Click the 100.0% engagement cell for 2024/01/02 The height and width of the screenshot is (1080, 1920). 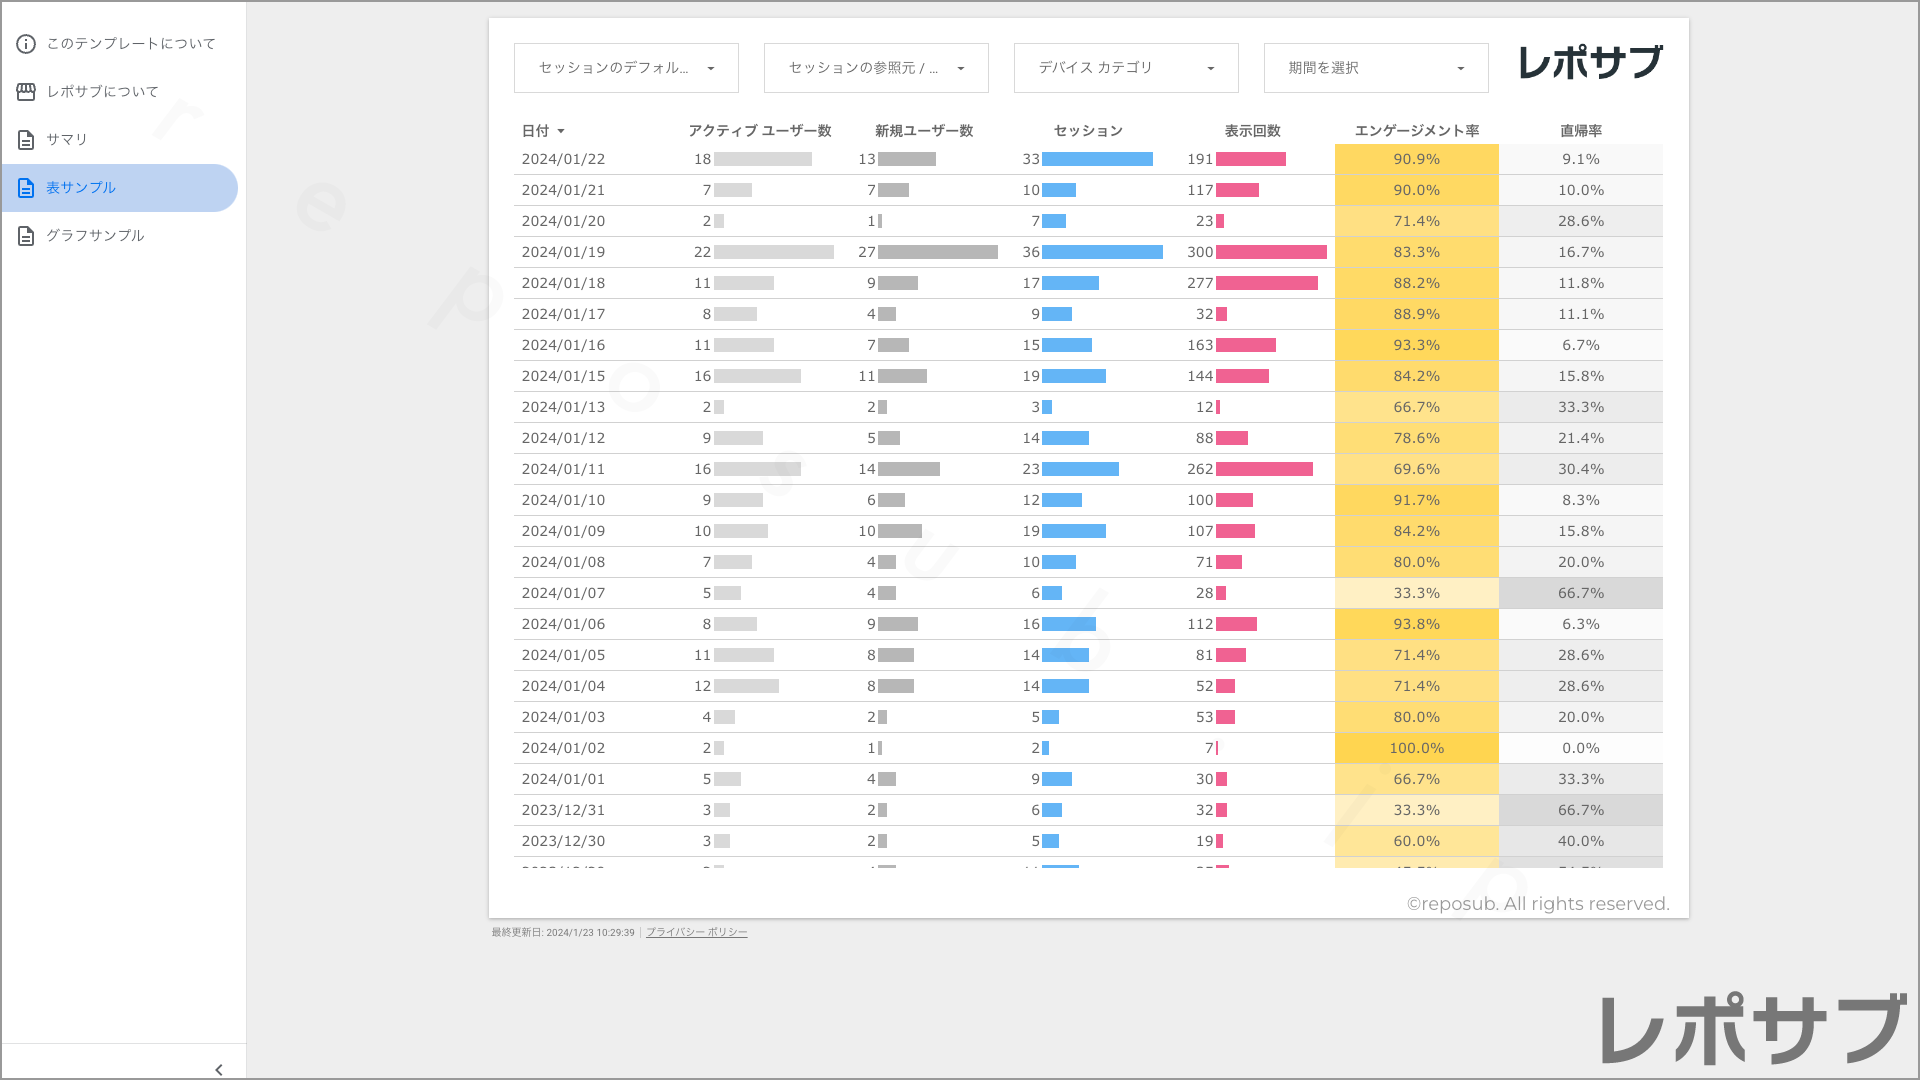[x=1416, y=748]
